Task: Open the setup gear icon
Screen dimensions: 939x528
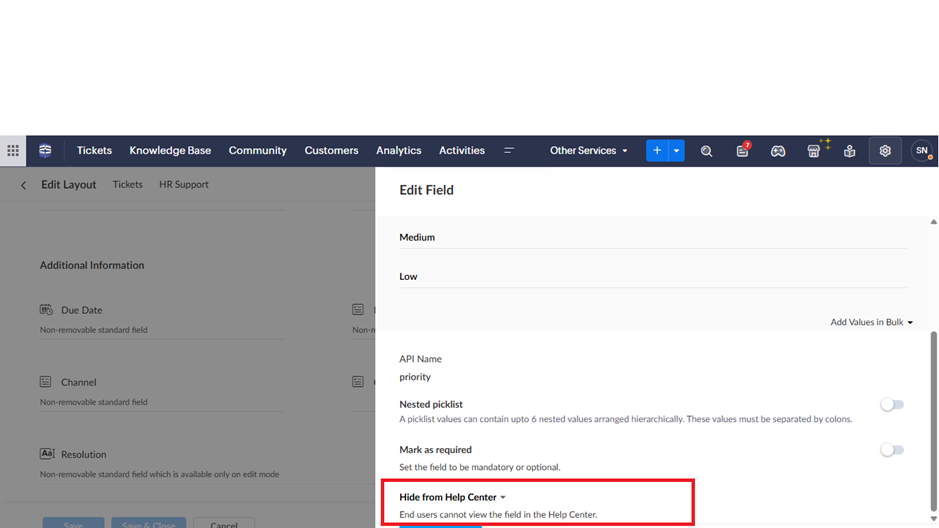Action: tap(885, 151)
